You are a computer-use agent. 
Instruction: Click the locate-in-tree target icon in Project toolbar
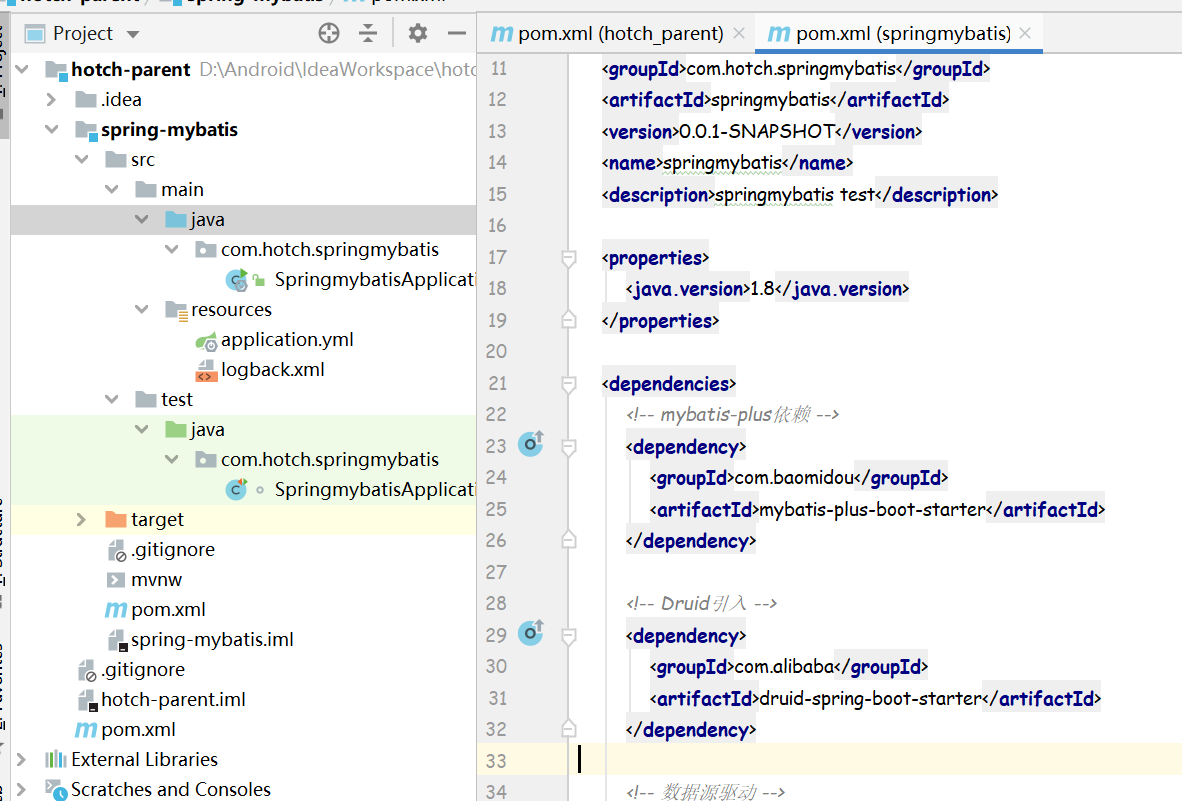pyautogui.click(x=329, y=33)
